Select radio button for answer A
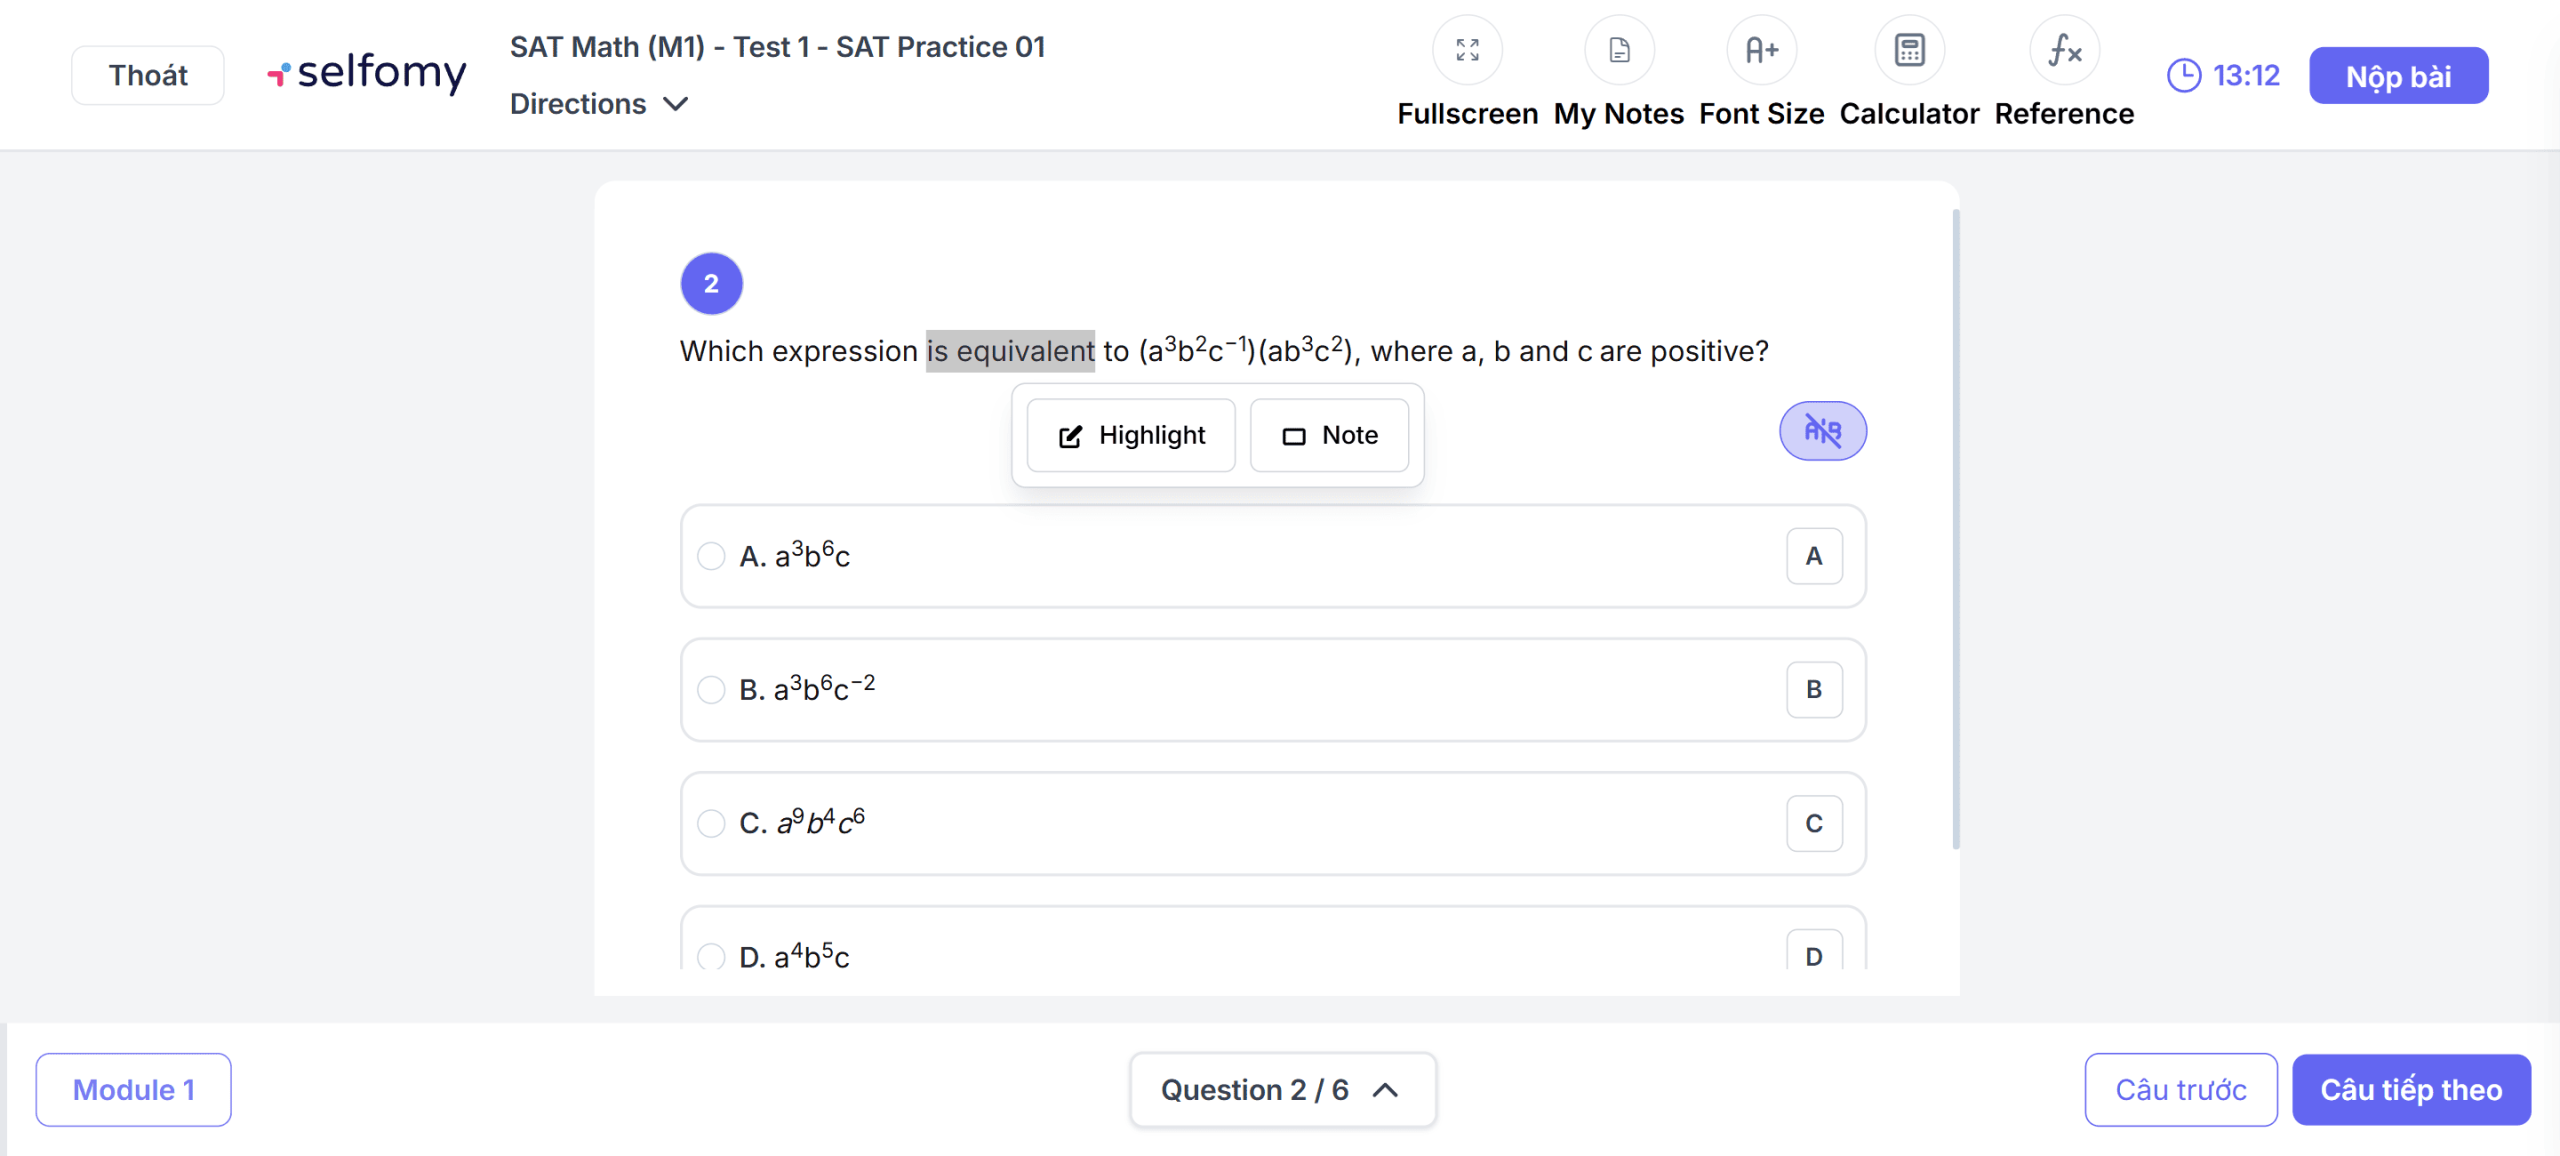The image size is (2560, 1156). click(x=711, y=556)
